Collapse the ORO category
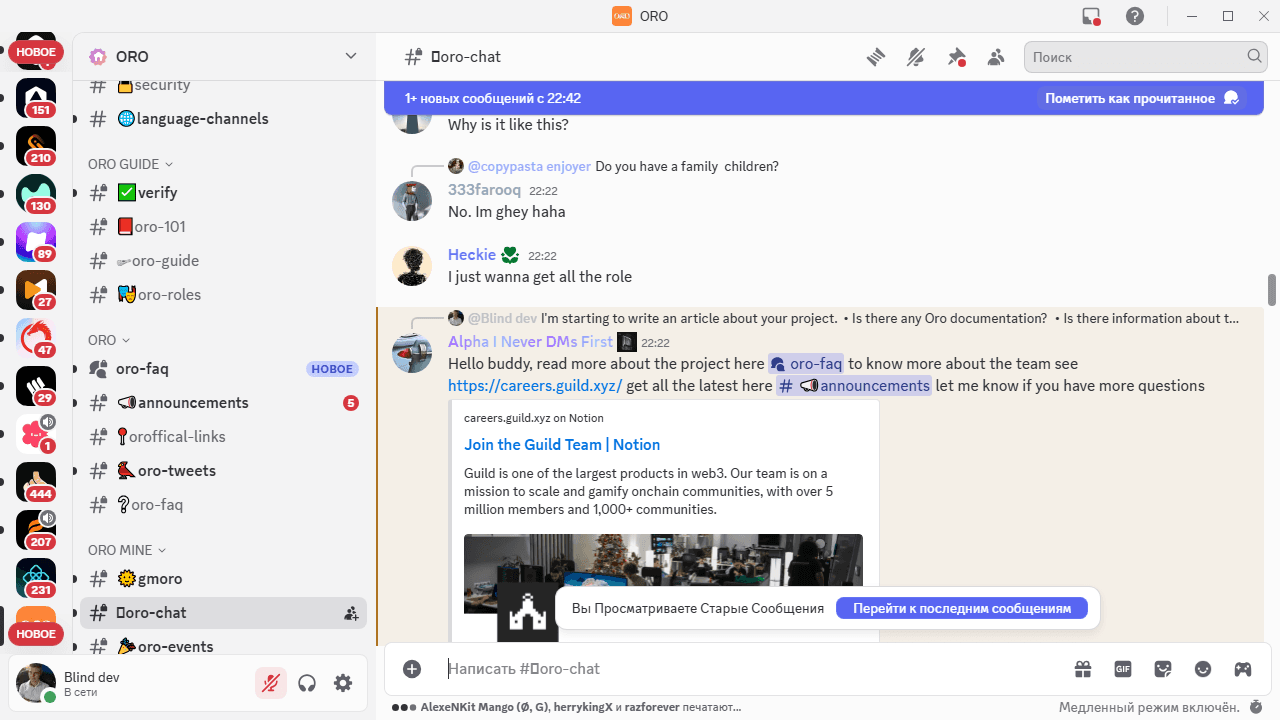This screenshot has width=1280, height=720. pyautogui.click(x=109, y=340)
